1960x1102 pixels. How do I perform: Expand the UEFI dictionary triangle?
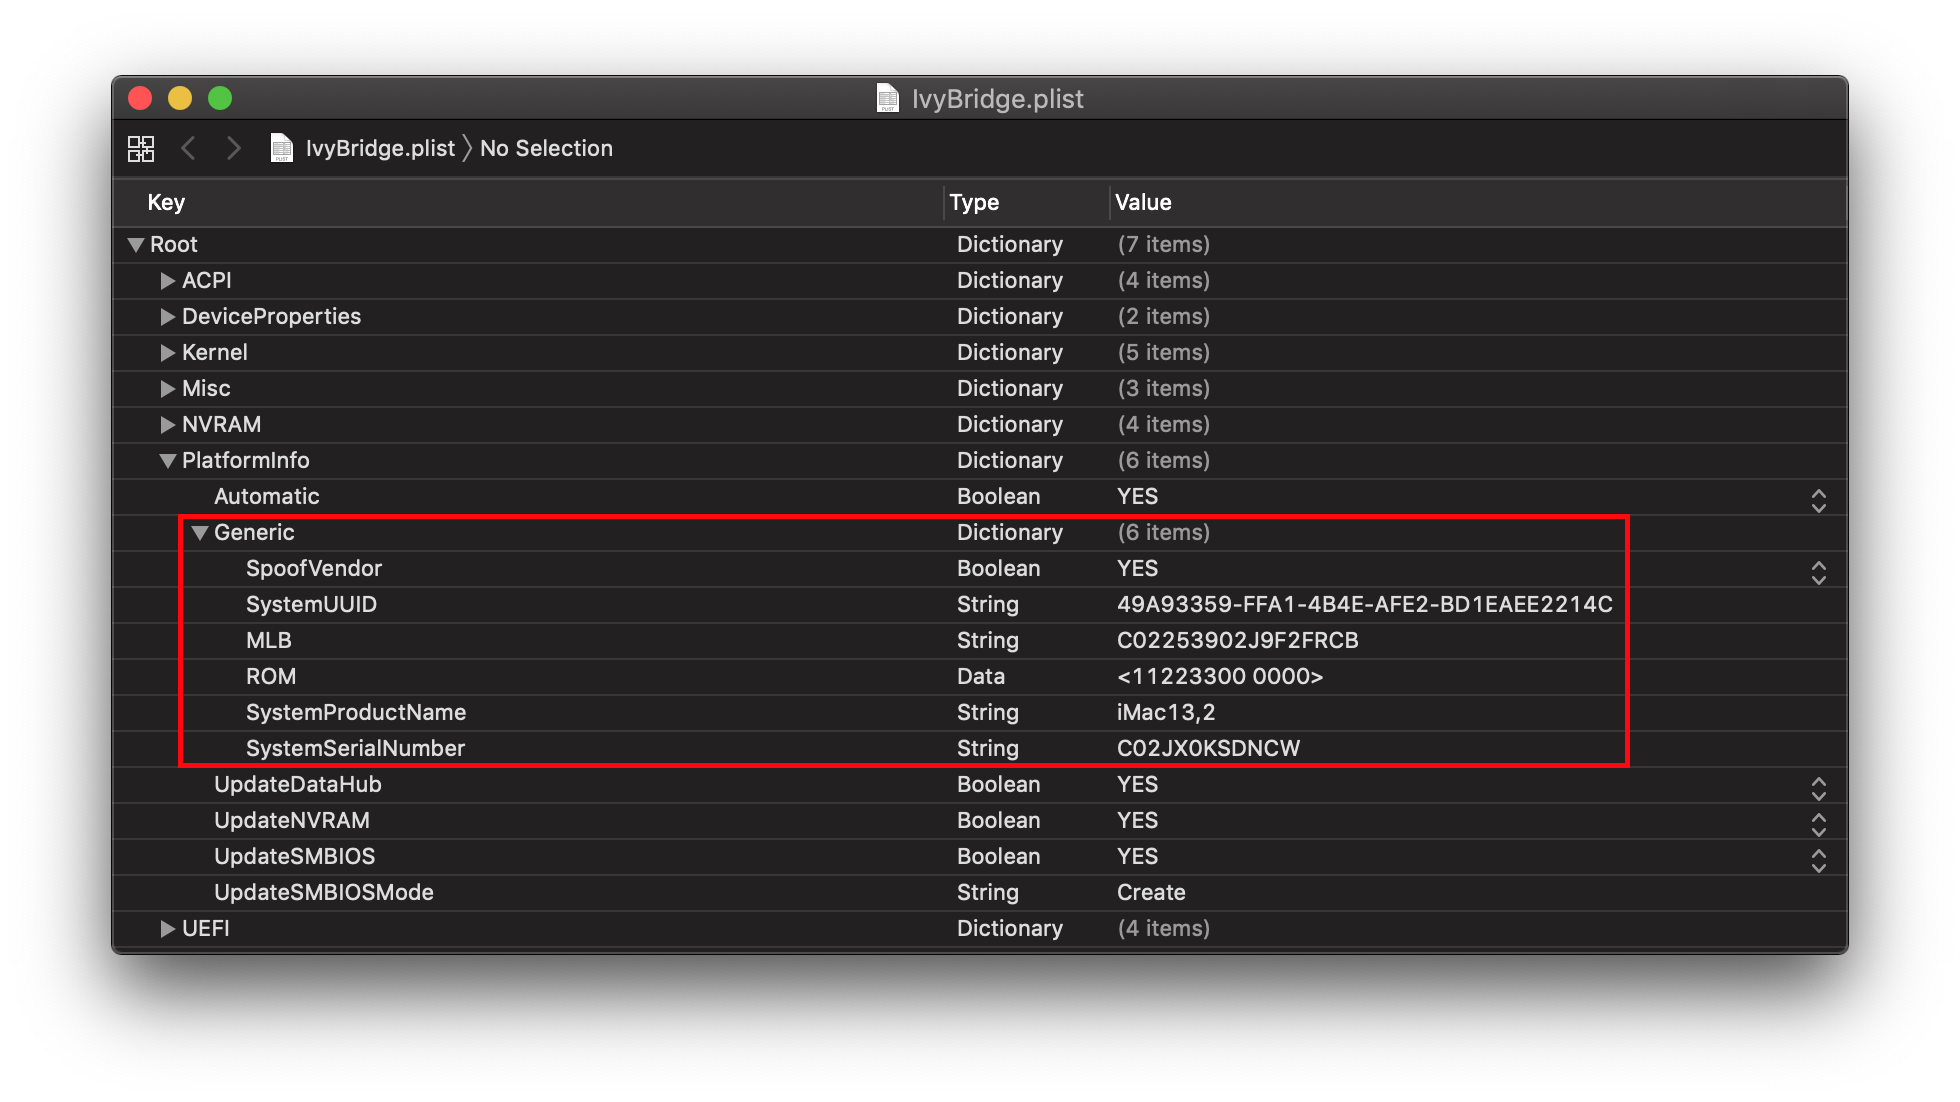coord(167,929)
